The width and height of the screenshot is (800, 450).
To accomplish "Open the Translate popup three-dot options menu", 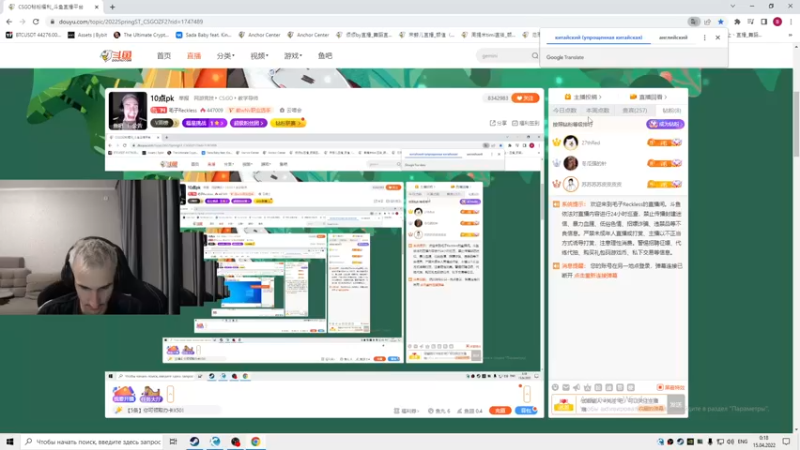I will [x=705, y=38].
